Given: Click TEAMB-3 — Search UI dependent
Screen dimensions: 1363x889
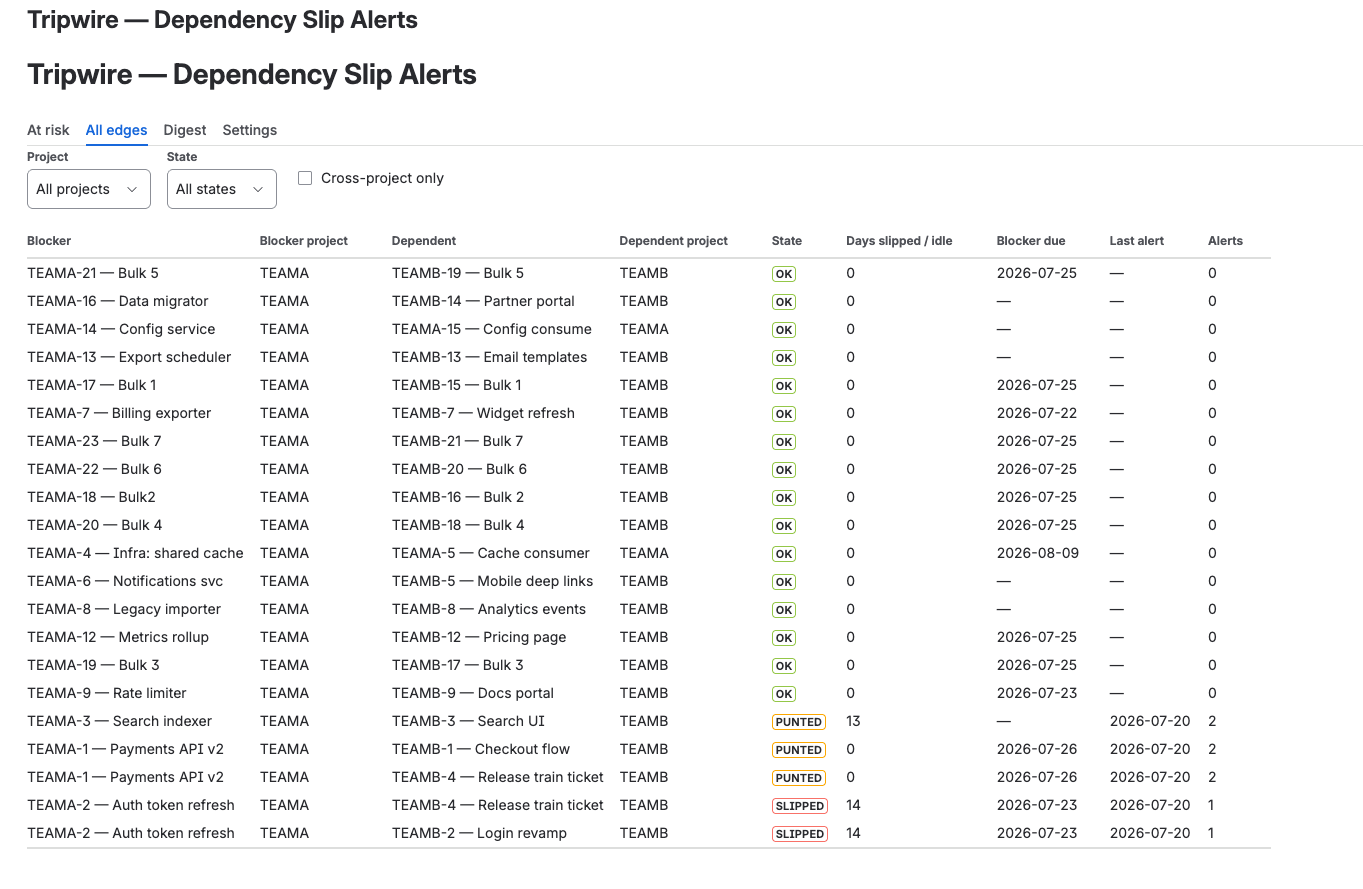Looking at the screenshot, I should point(468,721).
